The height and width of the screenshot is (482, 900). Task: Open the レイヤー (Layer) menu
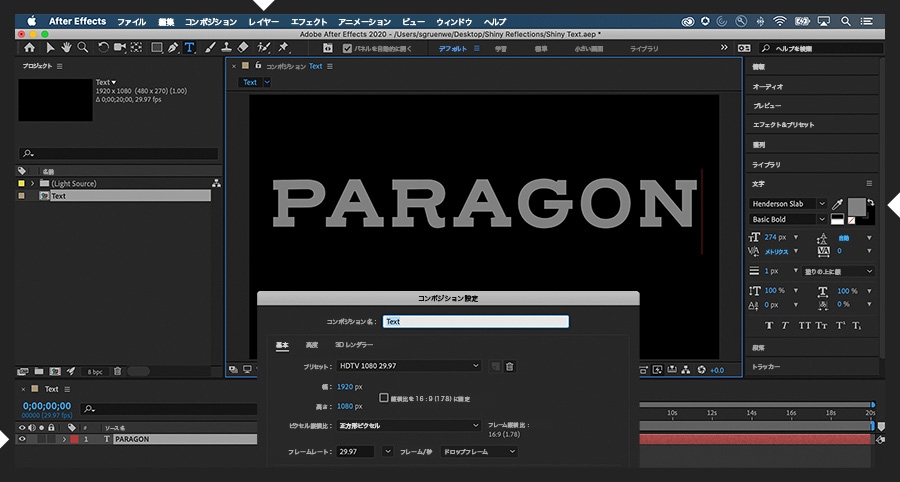(x=263, y=22)
